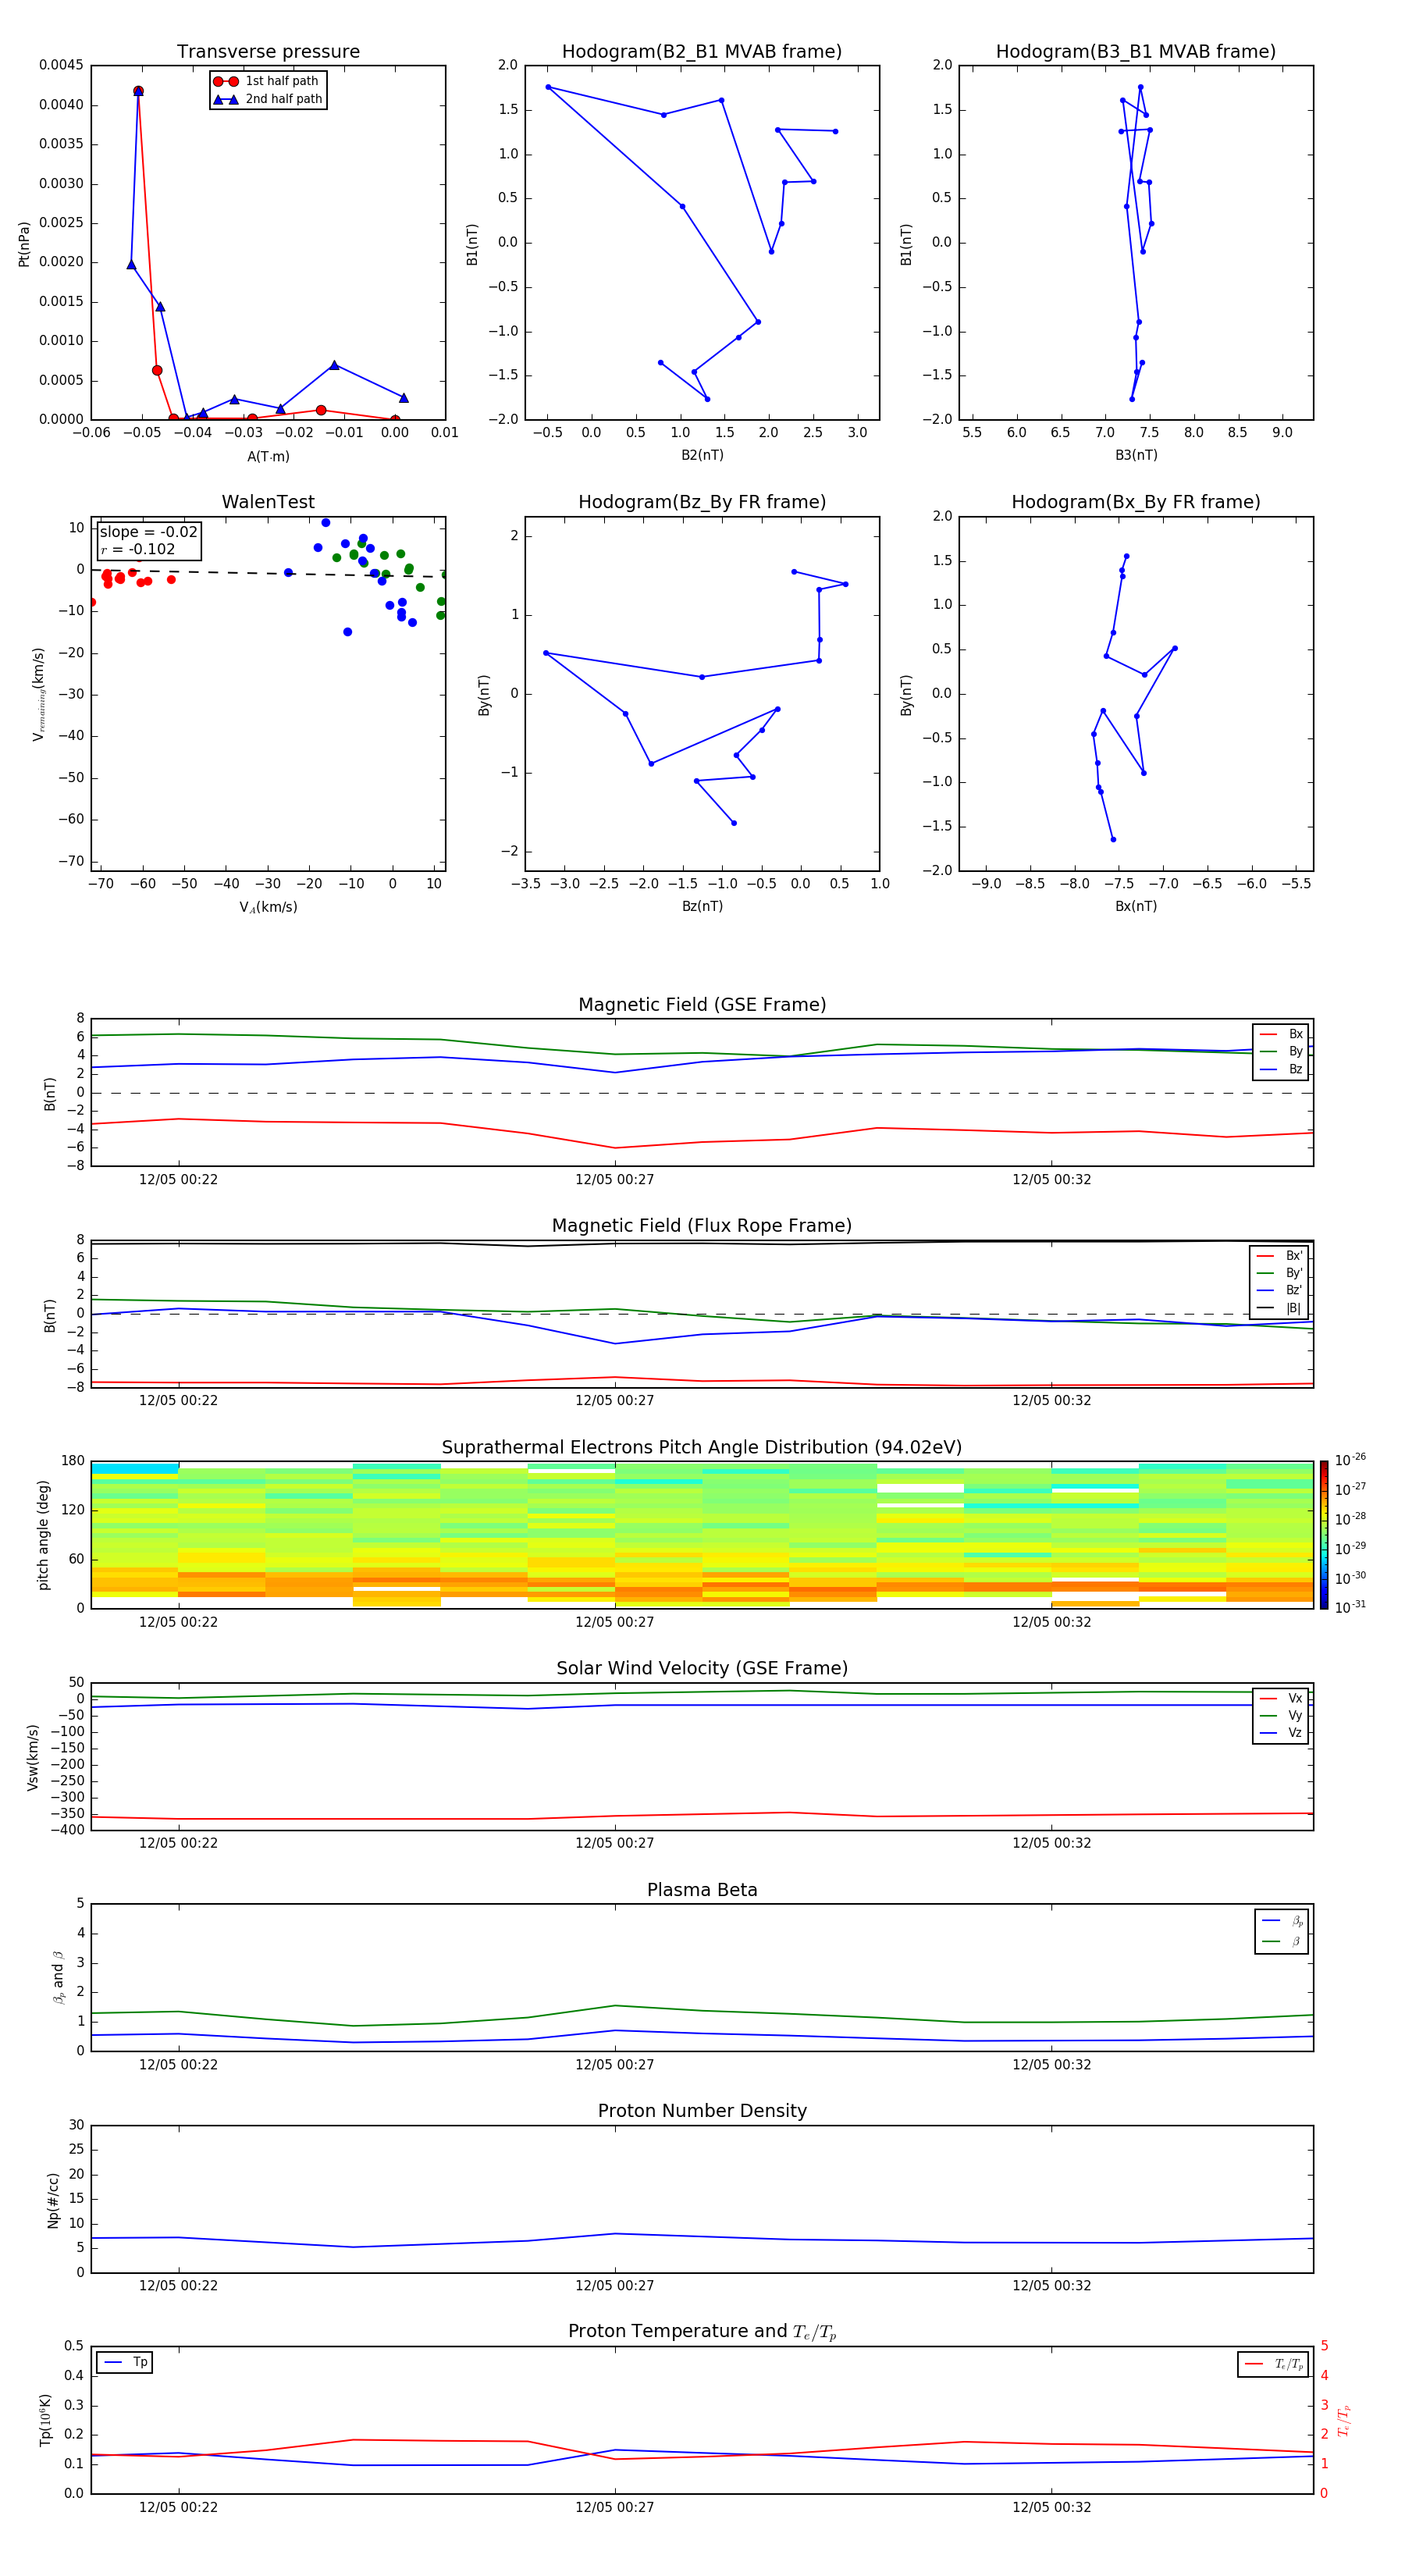Image resolution: width=1405 pixels, height=2576 pixels.
Task: Click the Plasma Beta legend box
Action: click(x=1281, y=1932)
